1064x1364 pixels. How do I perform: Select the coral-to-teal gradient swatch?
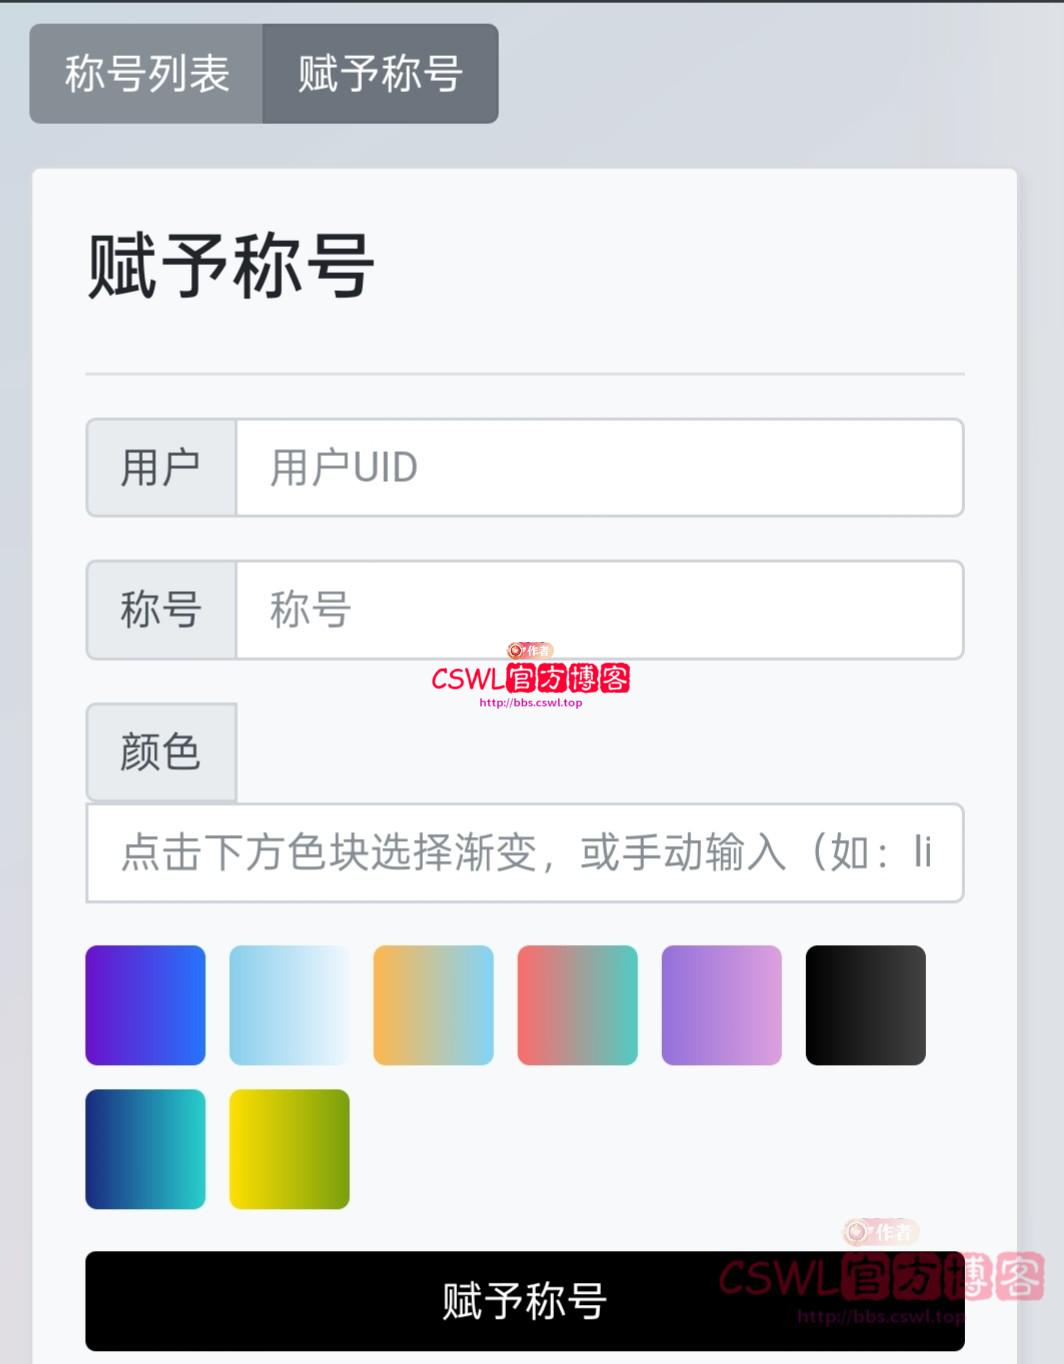click(577, 1005)
